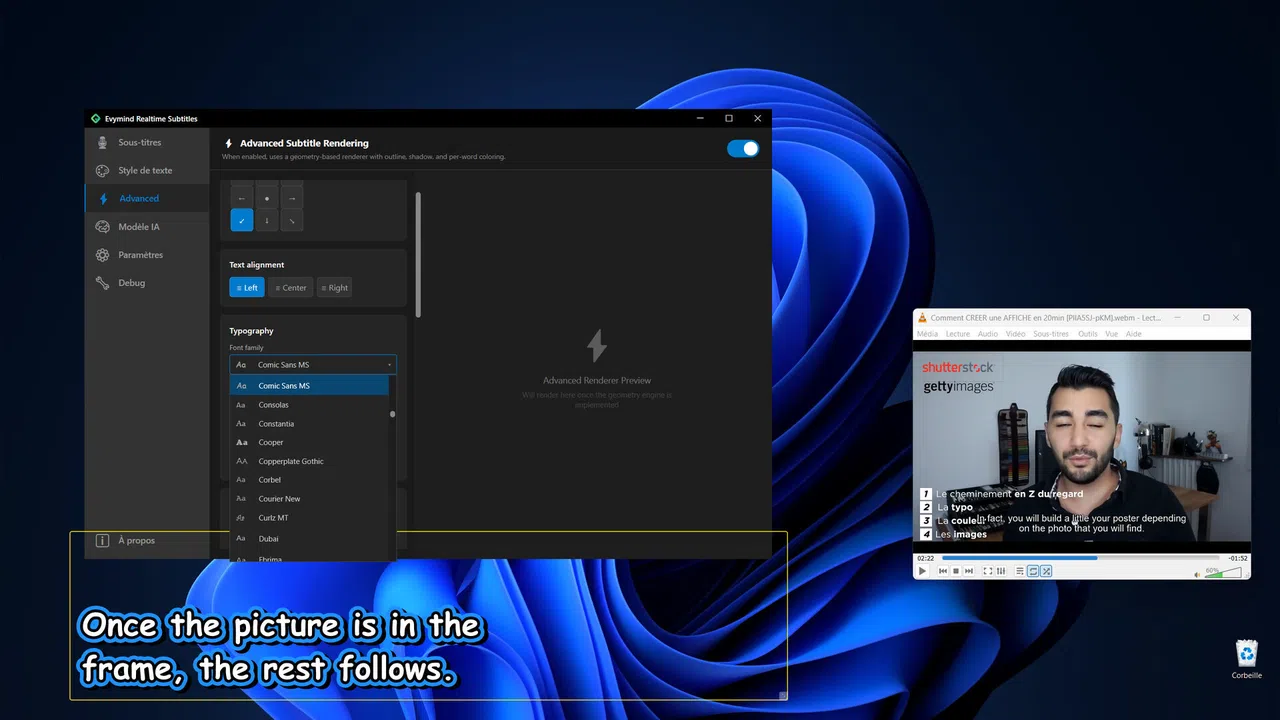
Task: Open VLC Sous-titres menu
Action: (1051, 334)
